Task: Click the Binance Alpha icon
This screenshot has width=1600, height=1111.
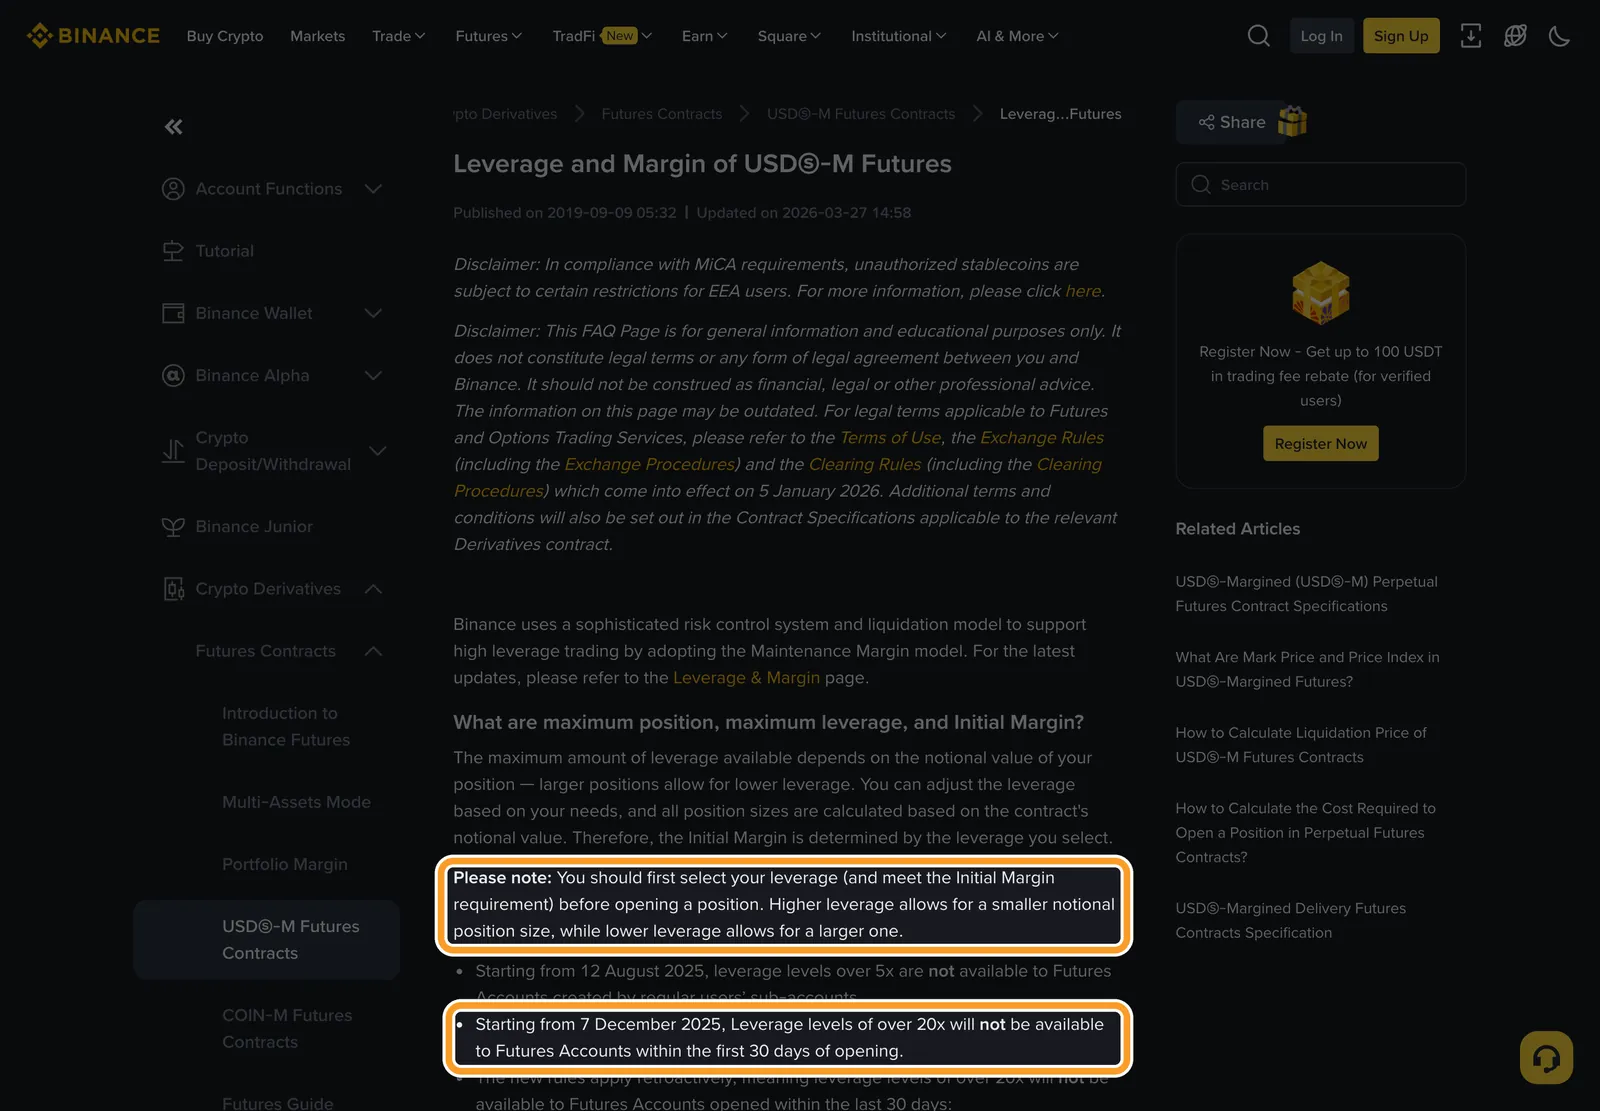Action: click(173, 376)
